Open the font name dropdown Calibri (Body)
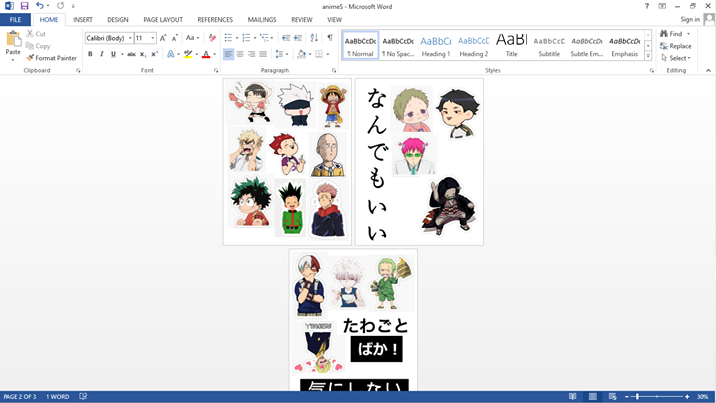The image size is (716, 403). point(130,38)
